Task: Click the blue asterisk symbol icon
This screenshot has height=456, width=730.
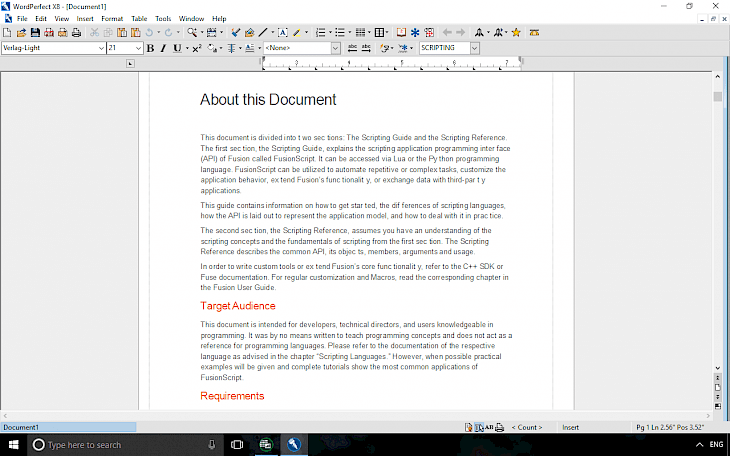Action: tap(415, 33)
